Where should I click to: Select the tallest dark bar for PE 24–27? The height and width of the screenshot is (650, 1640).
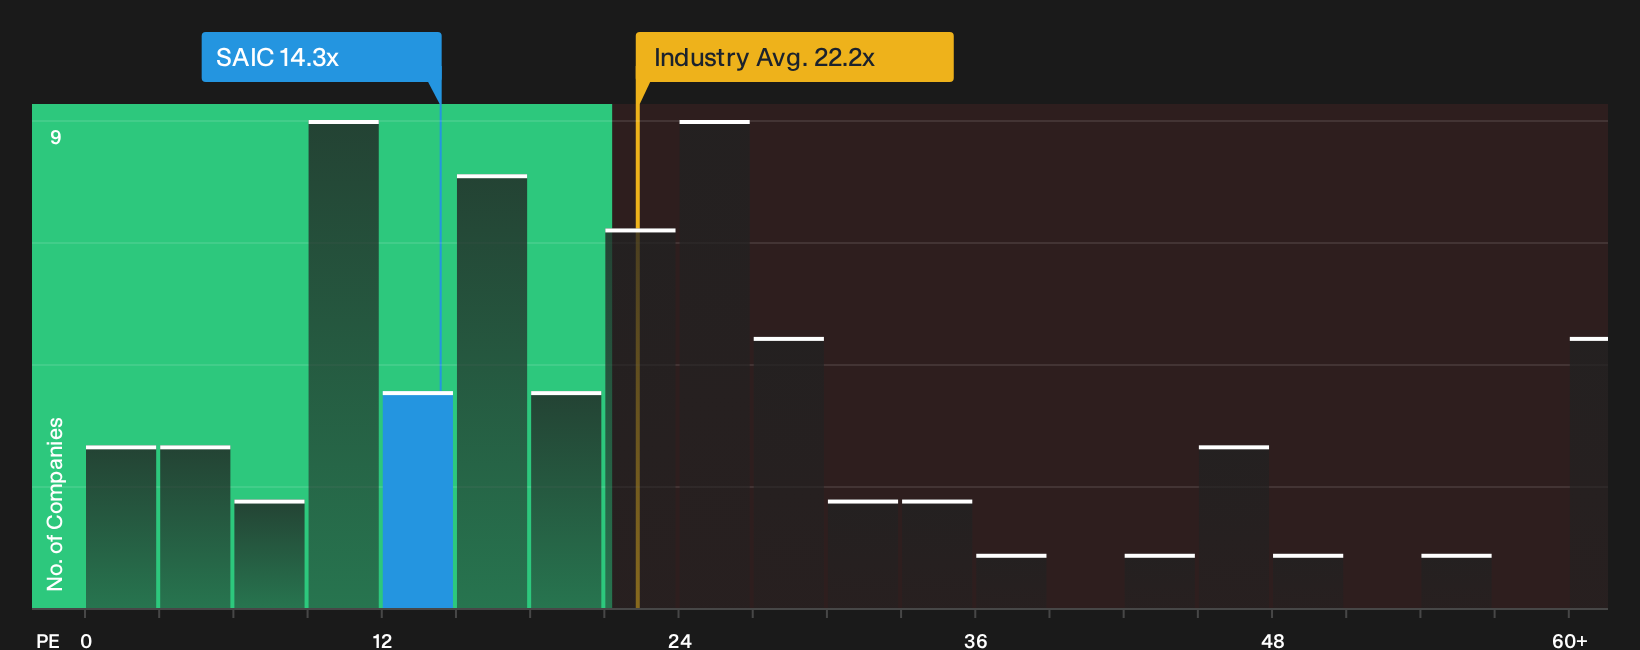715,364
